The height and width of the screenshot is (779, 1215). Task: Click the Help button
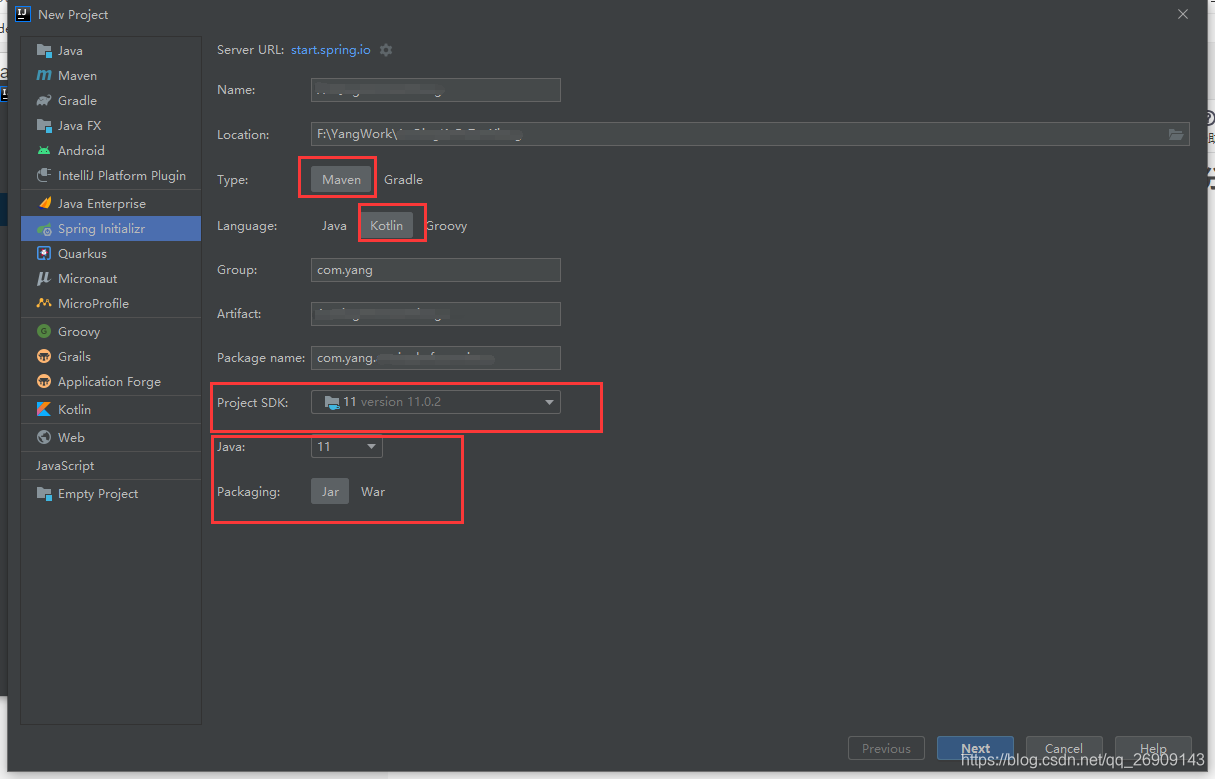(x=1153, y=748)
